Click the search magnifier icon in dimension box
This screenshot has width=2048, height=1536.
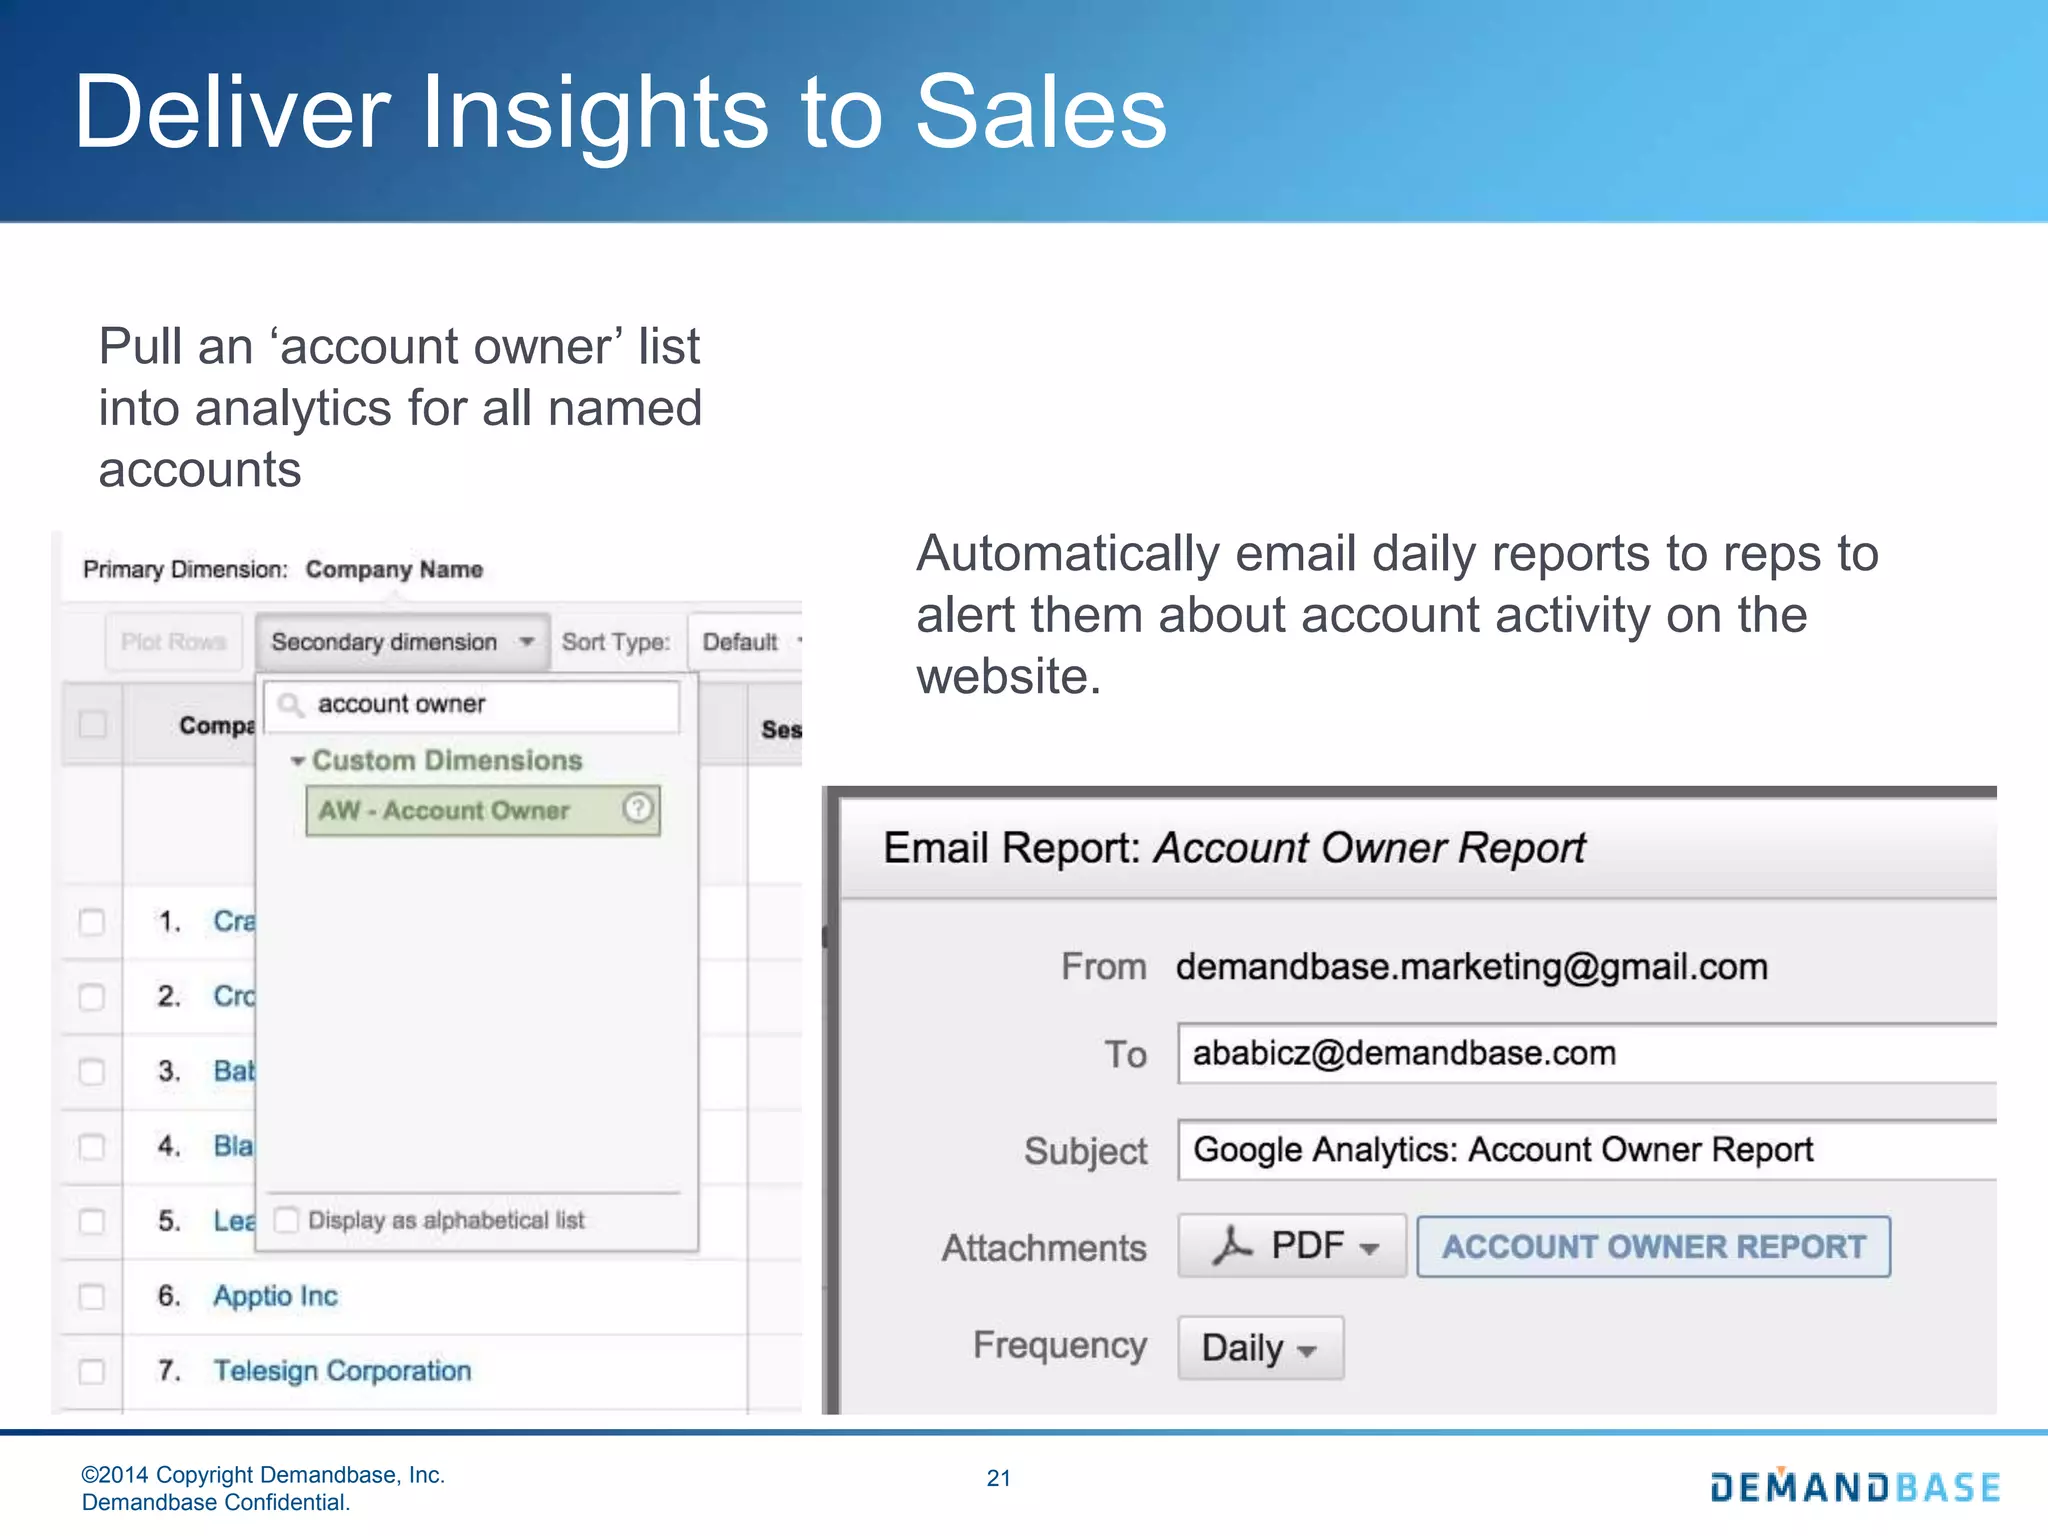(291, 705)
